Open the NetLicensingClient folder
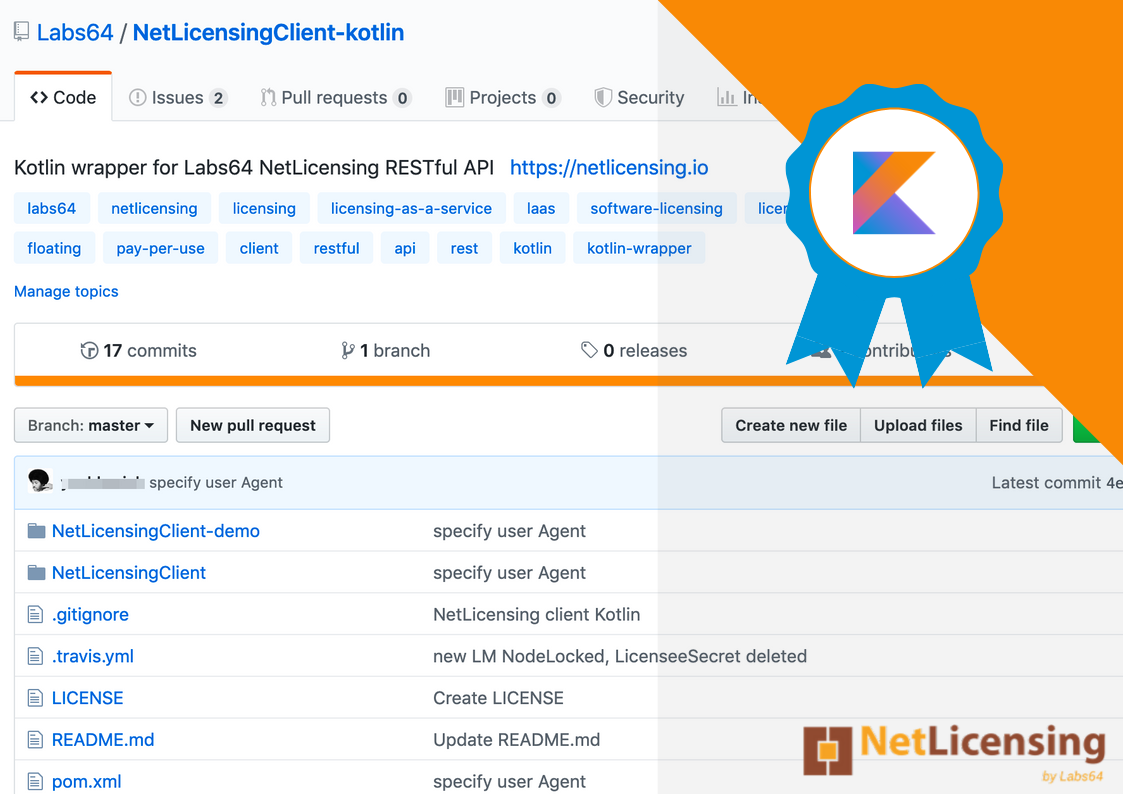 point(129,572)
